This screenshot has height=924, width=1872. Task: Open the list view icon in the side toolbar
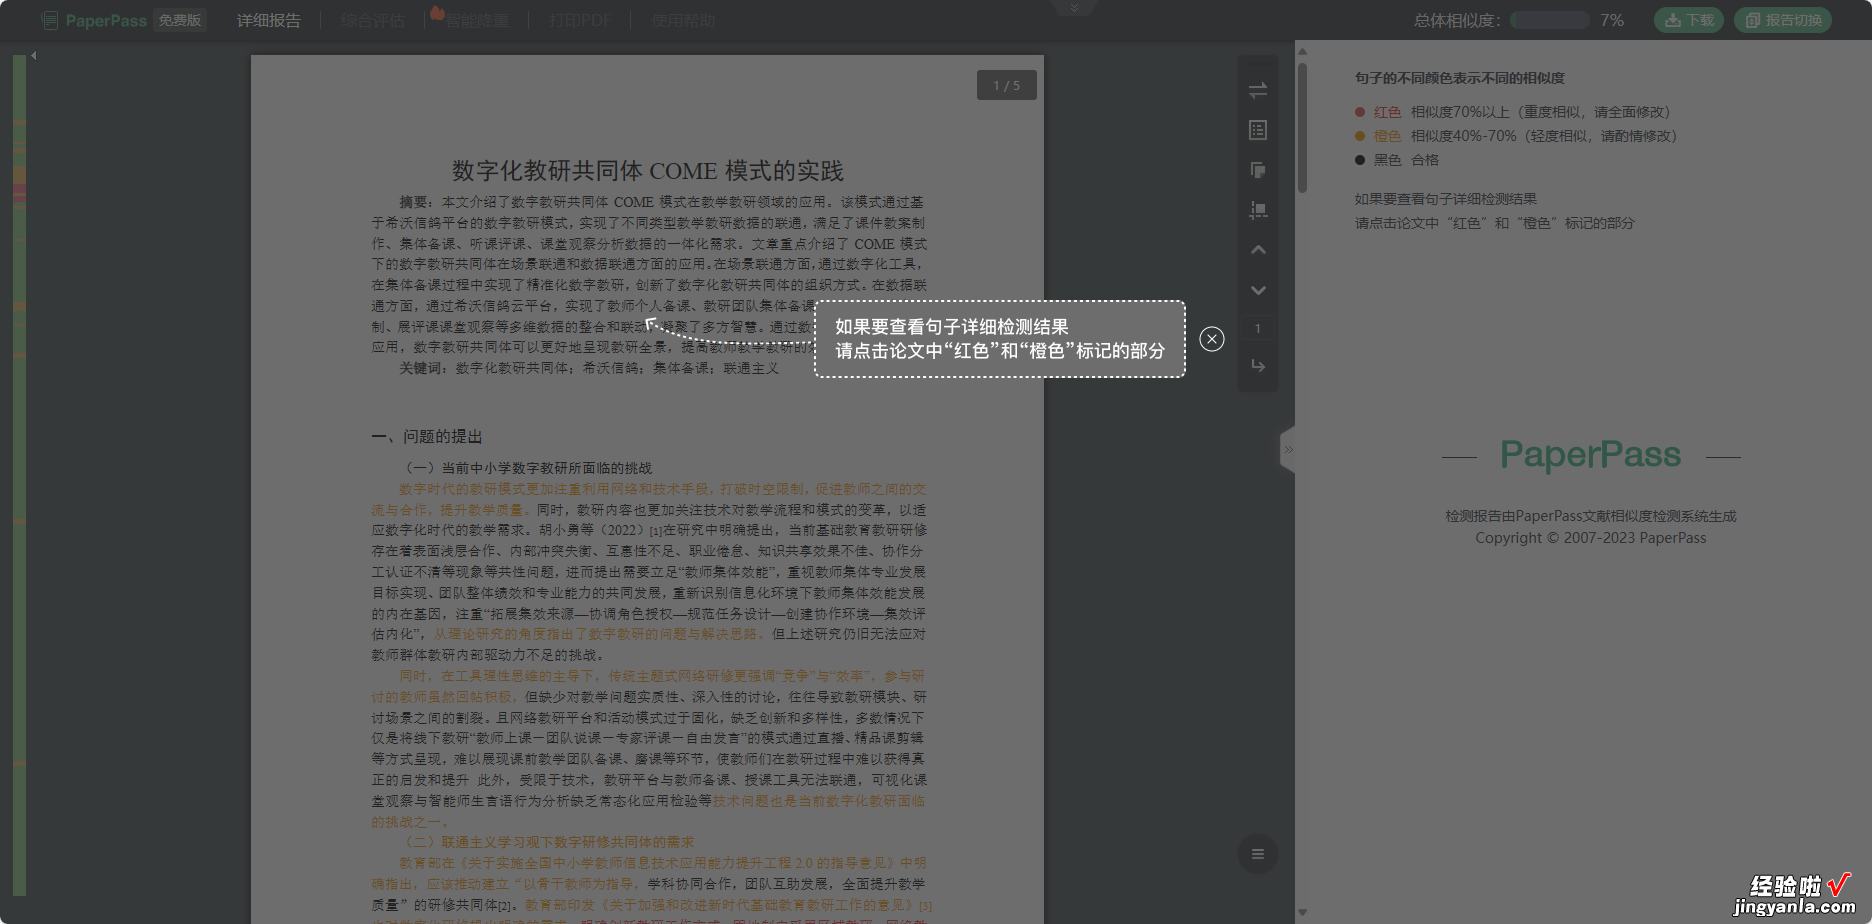[1258, 130]
